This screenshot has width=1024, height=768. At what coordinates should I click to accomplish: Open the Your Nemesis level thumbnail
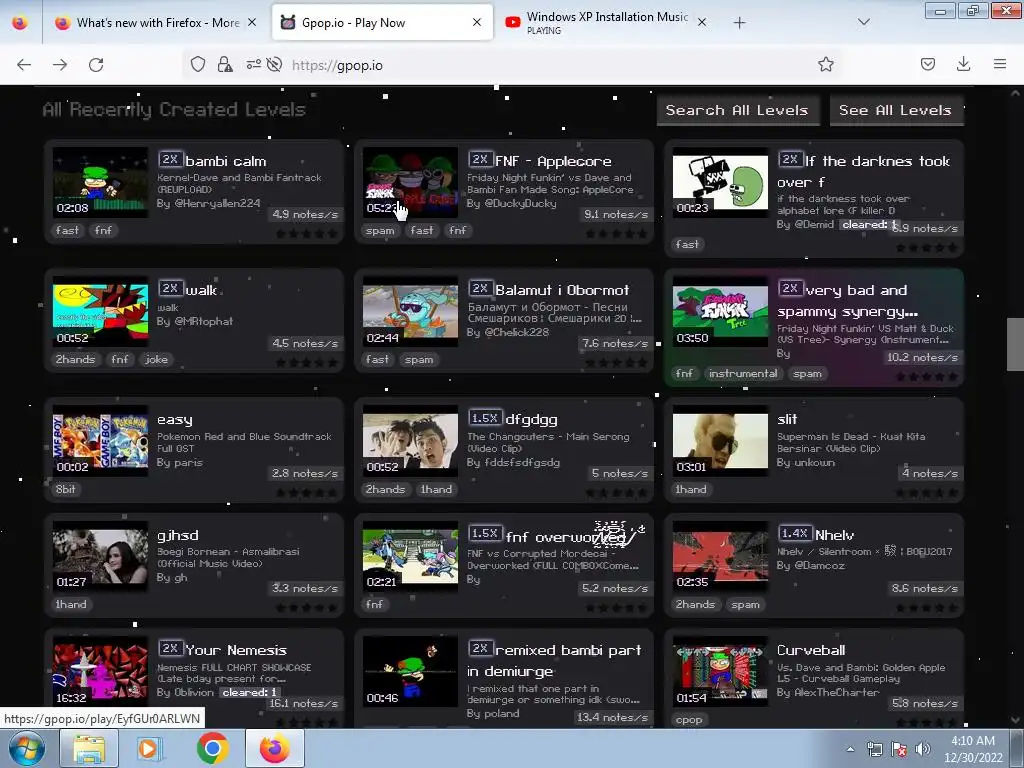101,672
